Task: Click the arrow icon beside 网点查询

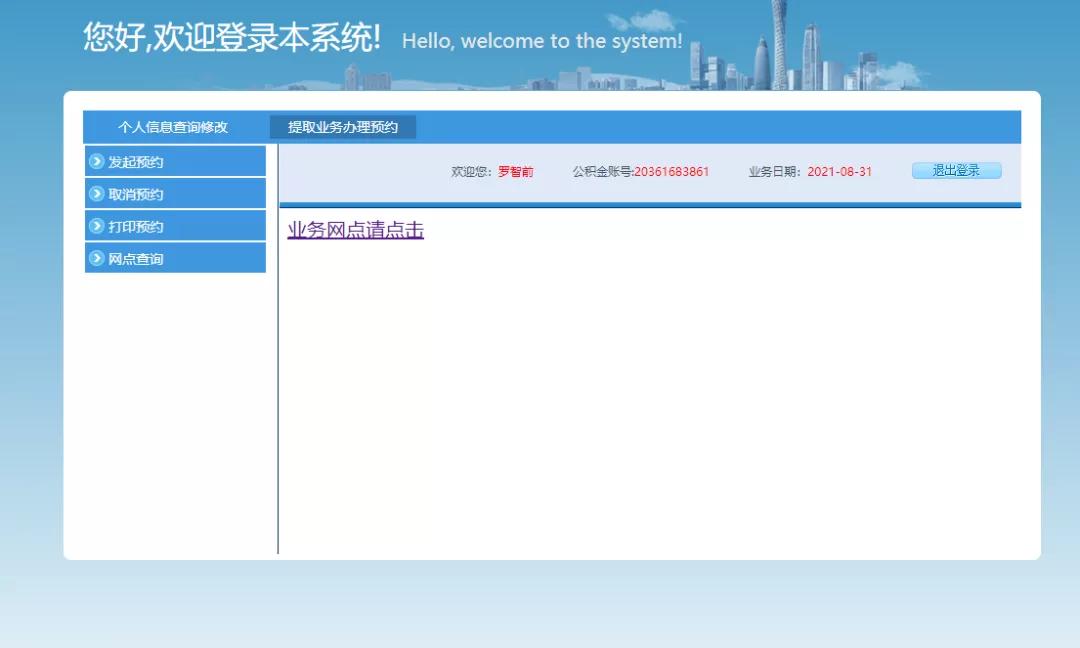Action: tap(96, 258)
